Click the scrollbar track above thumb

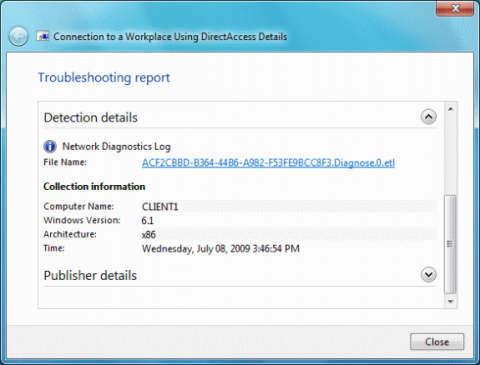451,155
